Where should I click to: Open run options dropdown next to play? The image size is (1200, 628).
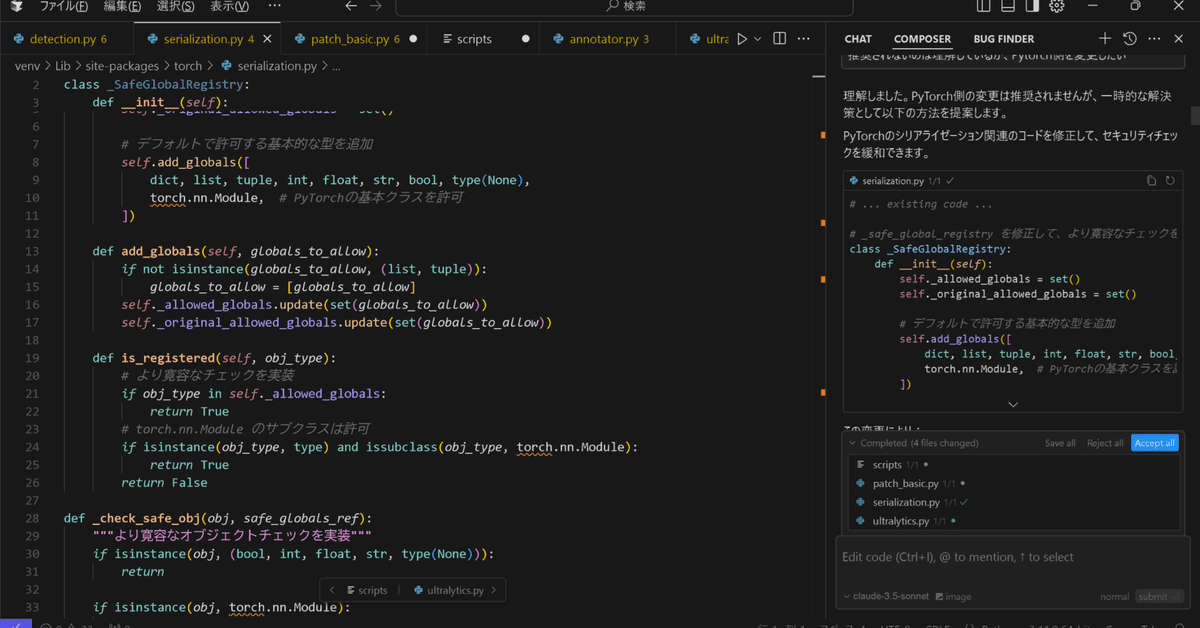click(x=757, y=39)
